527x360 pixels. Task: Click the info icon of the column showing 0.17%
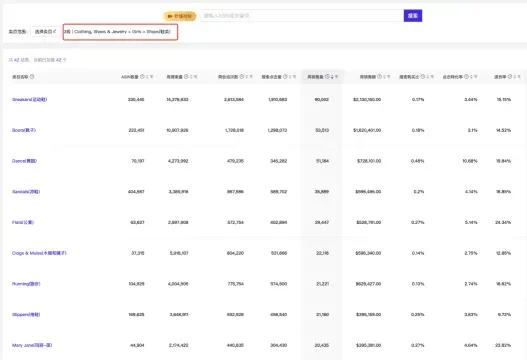coord(423,77)
